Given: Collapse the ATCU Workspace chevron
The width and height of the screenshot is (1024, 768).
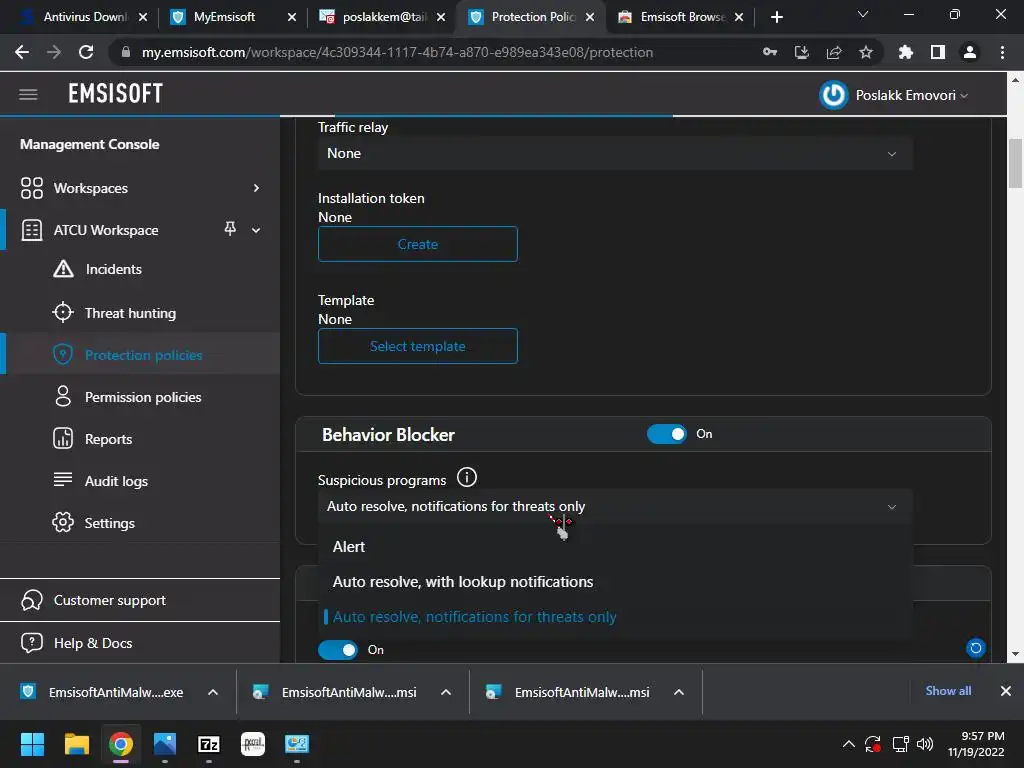Looking at the screenshot, I should 256,230.
